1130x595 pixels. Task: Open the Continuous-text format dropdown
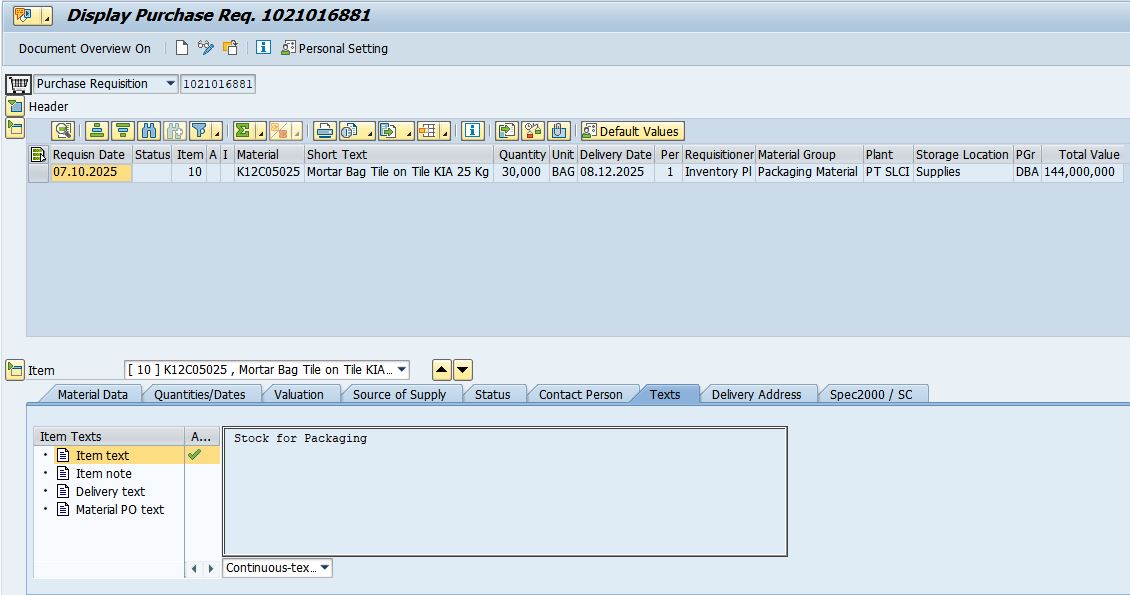point(324,568)
